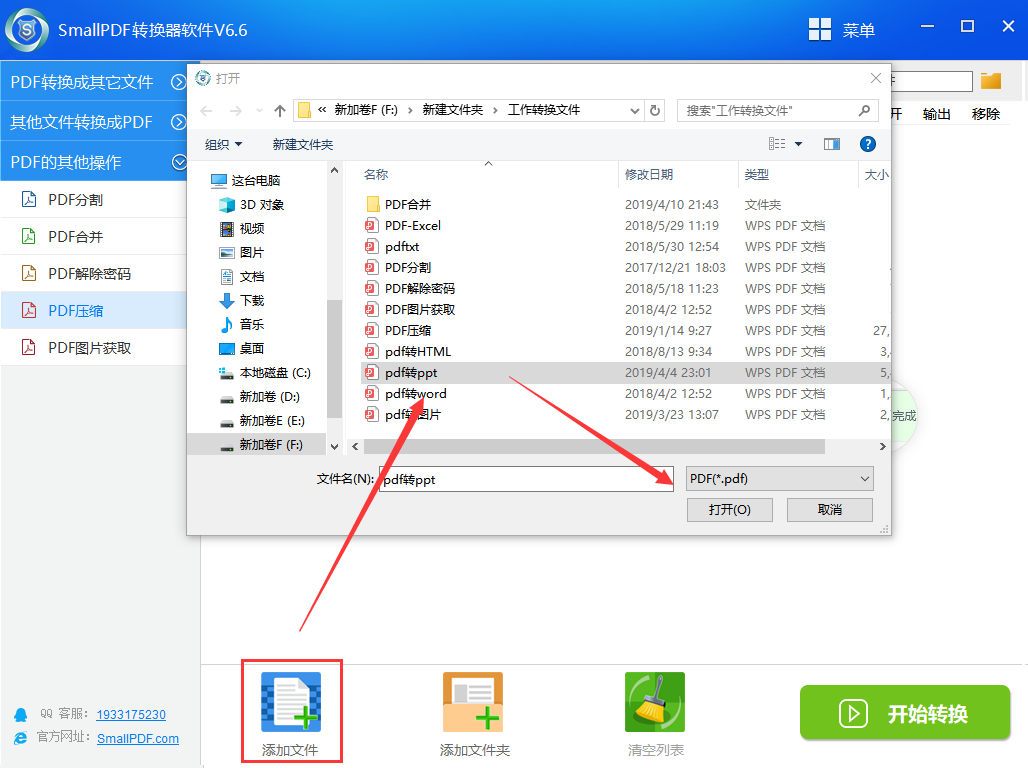Expand 其他文件转换成PDF section
This screenshot has width=1028, height=768.
(x=94, y=122)
